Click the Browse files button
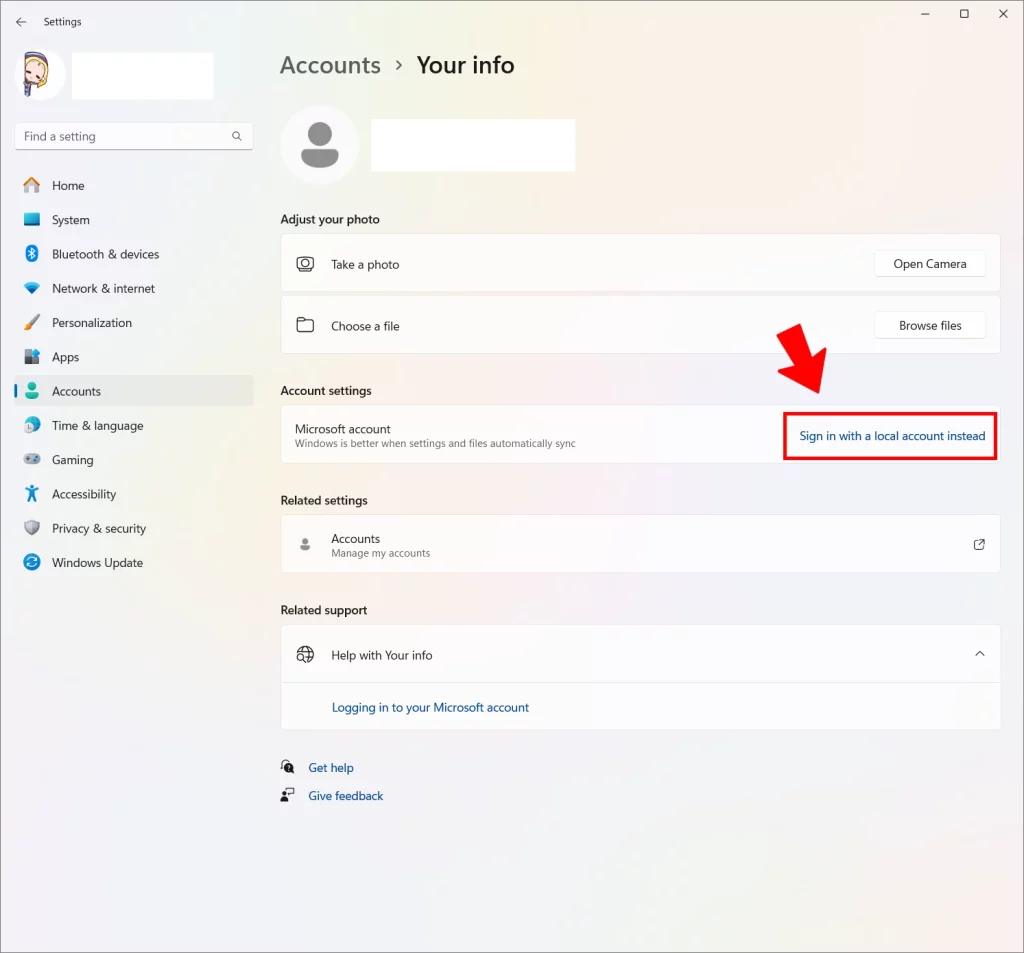Viewport: 1024px width, 953px height. click(929, 325)
